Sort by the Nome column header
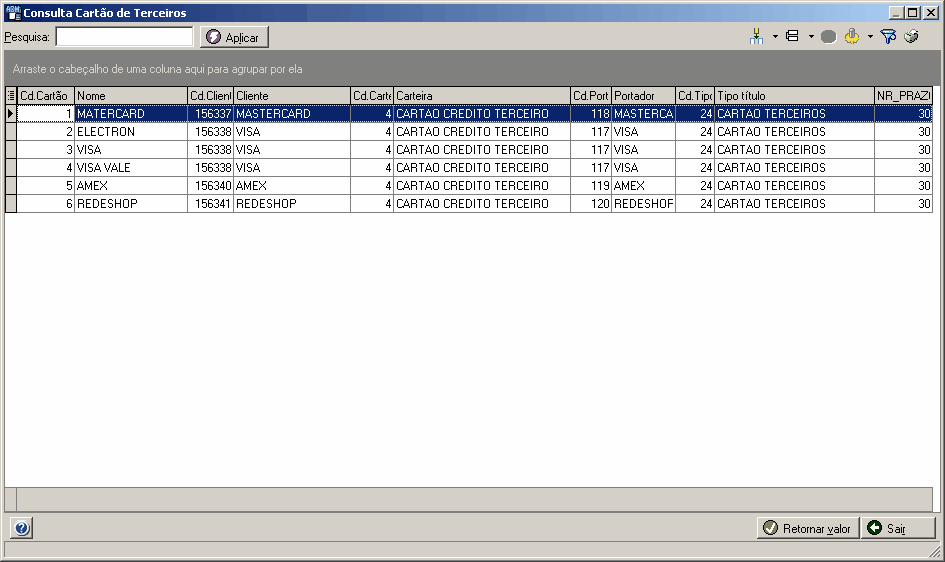945x562 pixels. [131, 95]
